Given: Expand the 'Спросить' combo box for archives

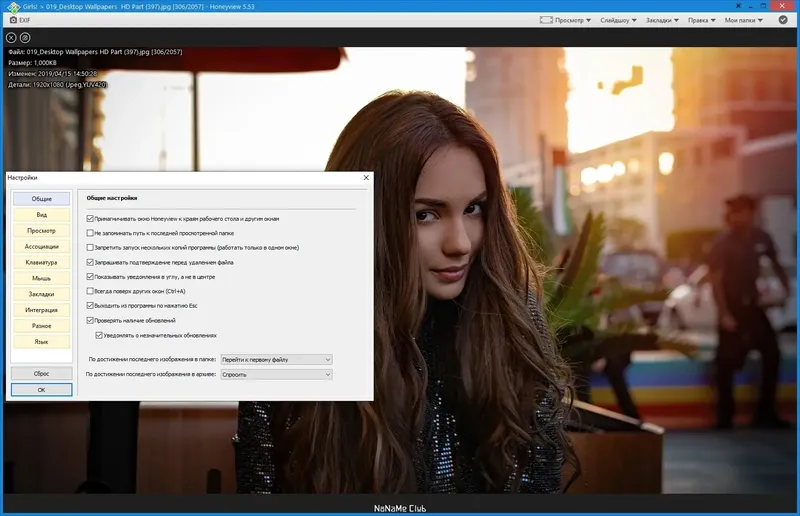Looking at the screenshot, I should point(277,374).
